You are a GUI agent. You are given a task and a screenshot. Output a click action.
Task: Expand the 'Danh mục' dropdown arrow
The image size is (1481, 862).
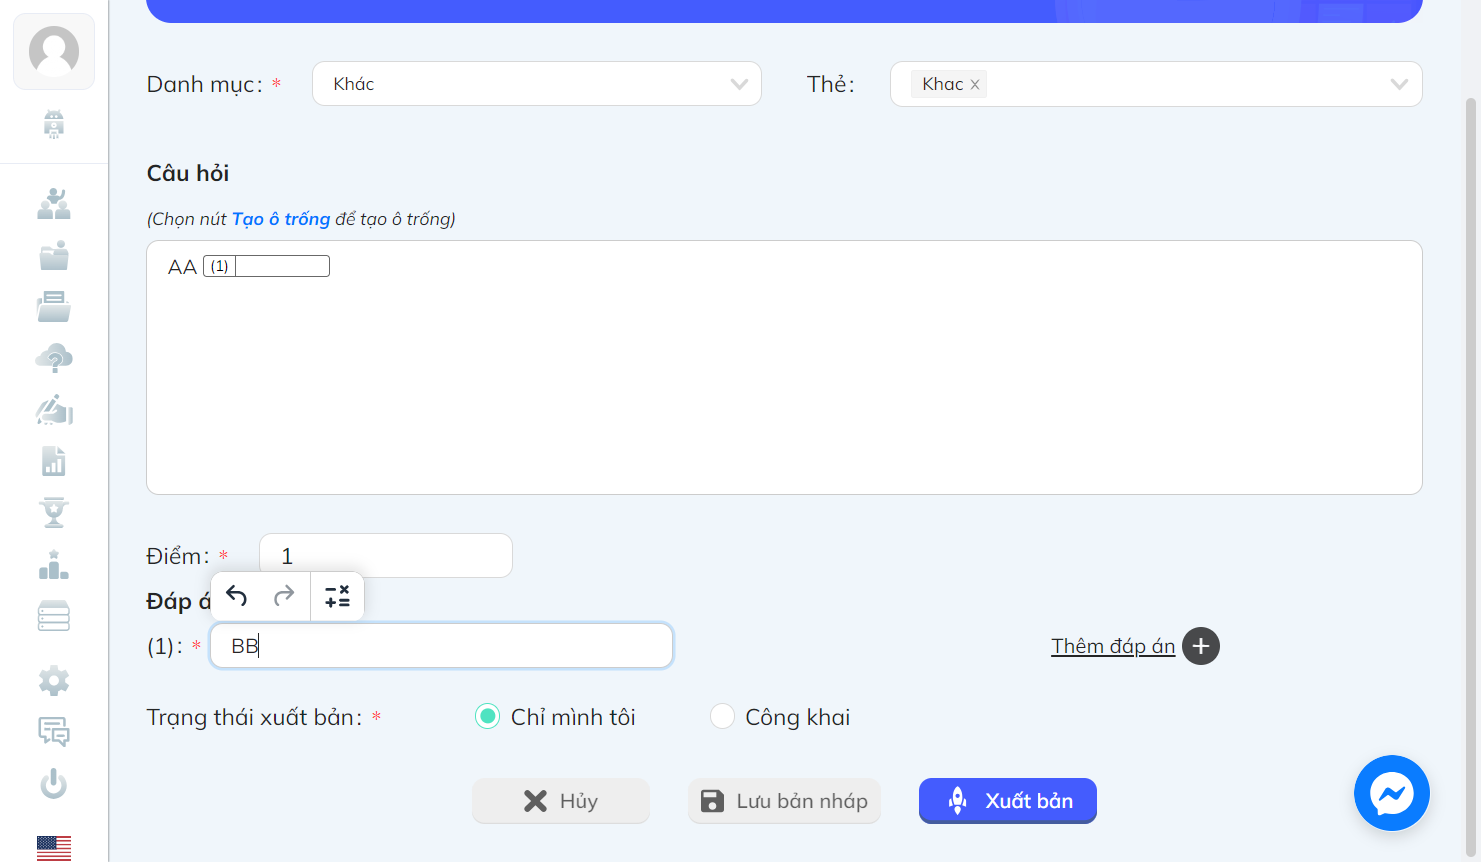[739, 84]
